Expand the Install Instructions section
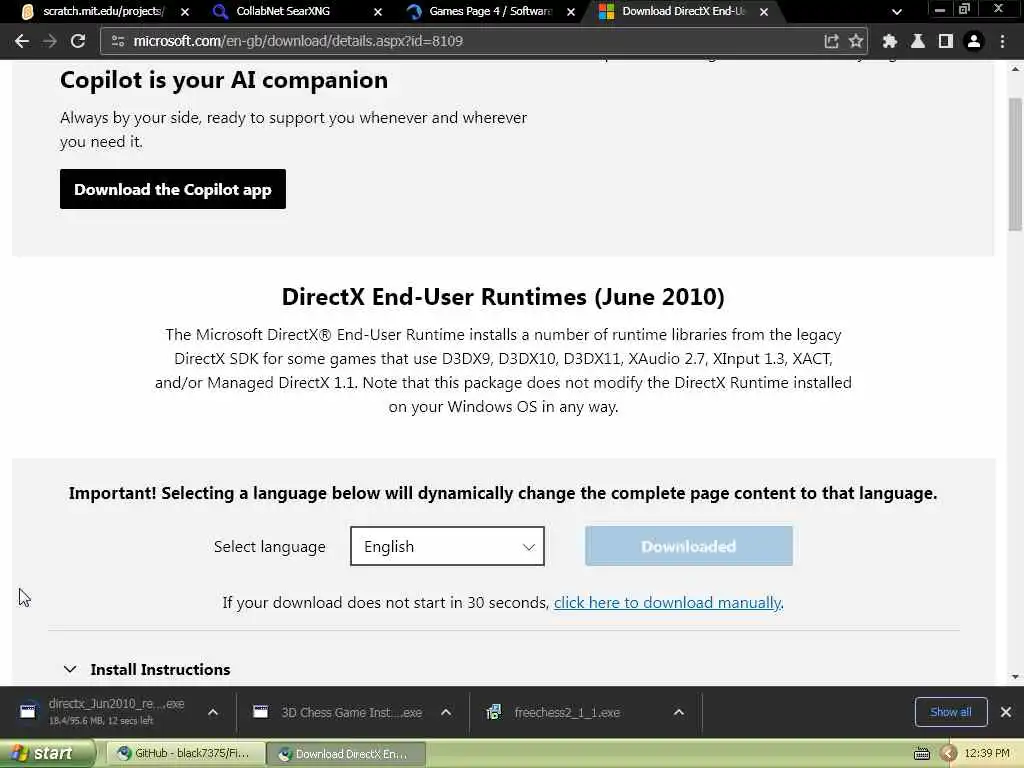 pos(148,669)
